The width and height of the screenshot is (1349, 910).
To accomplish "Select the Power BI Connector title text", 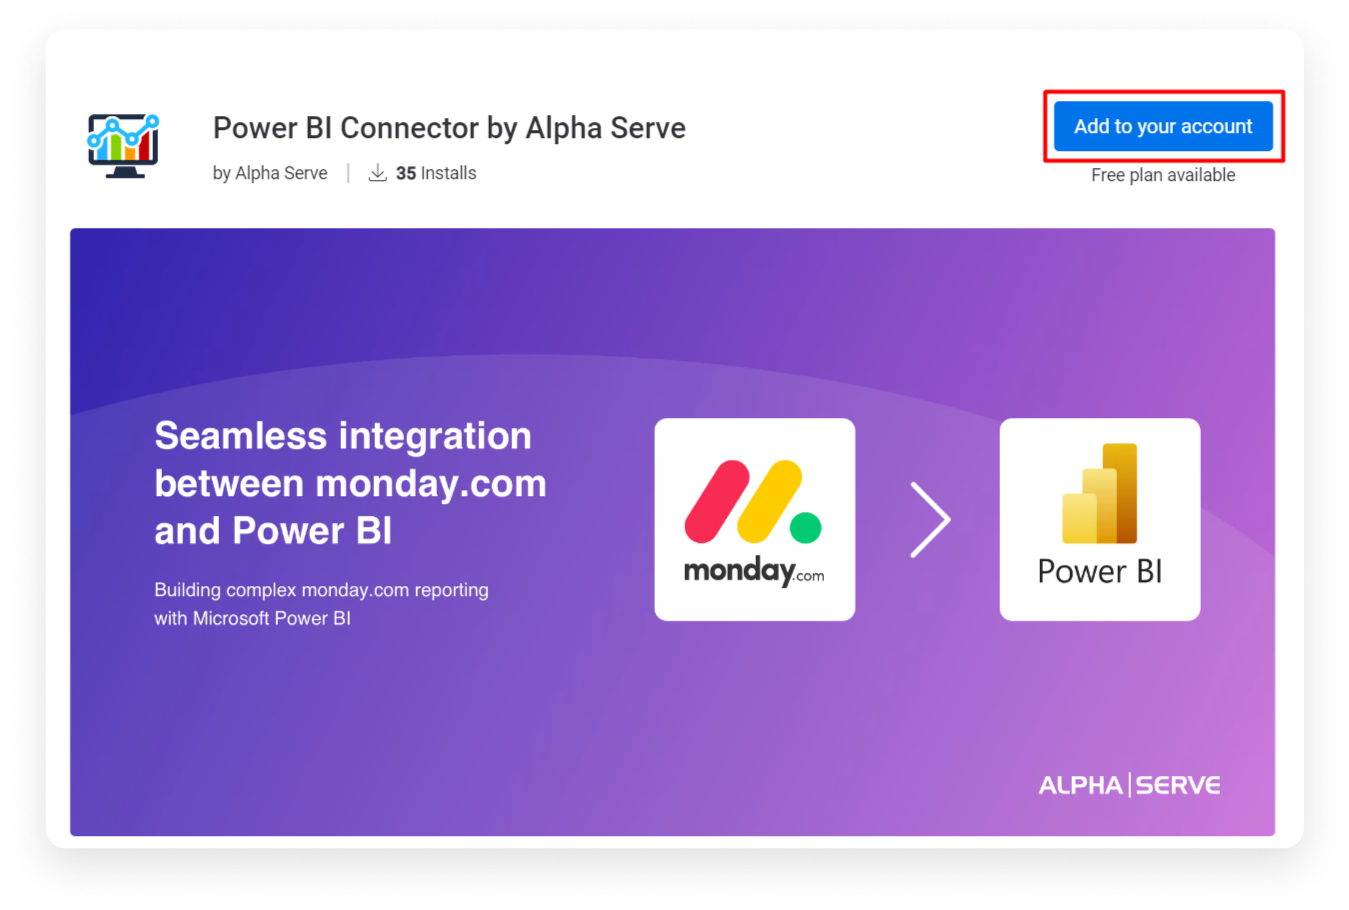I will 448,127.
